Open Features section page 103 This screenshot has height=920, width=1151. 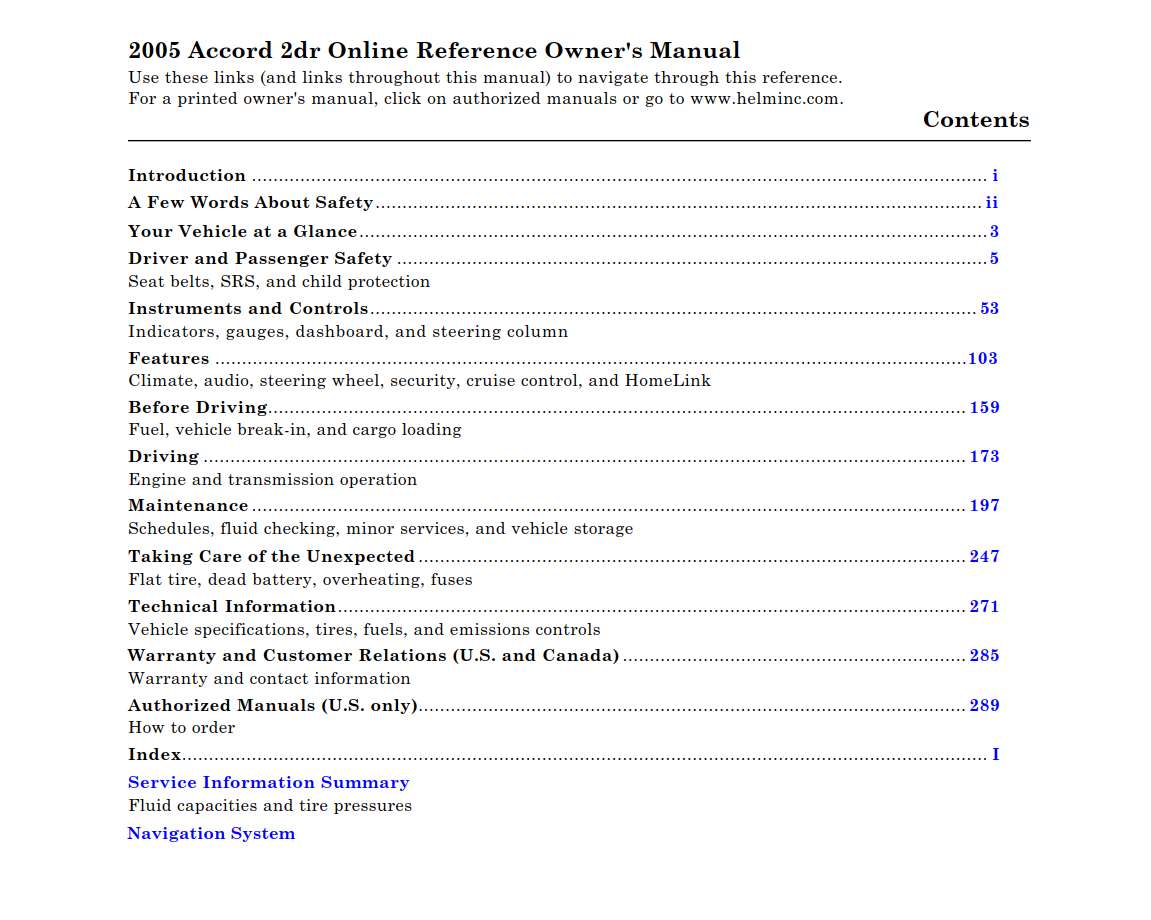pos(983,358)
